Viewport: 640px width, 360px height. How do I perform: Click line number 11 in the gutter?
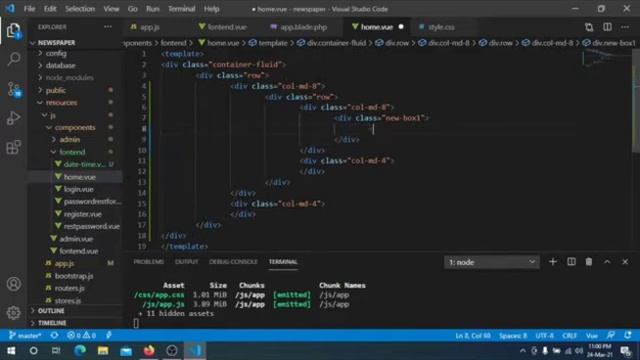(x=142, y=161)
